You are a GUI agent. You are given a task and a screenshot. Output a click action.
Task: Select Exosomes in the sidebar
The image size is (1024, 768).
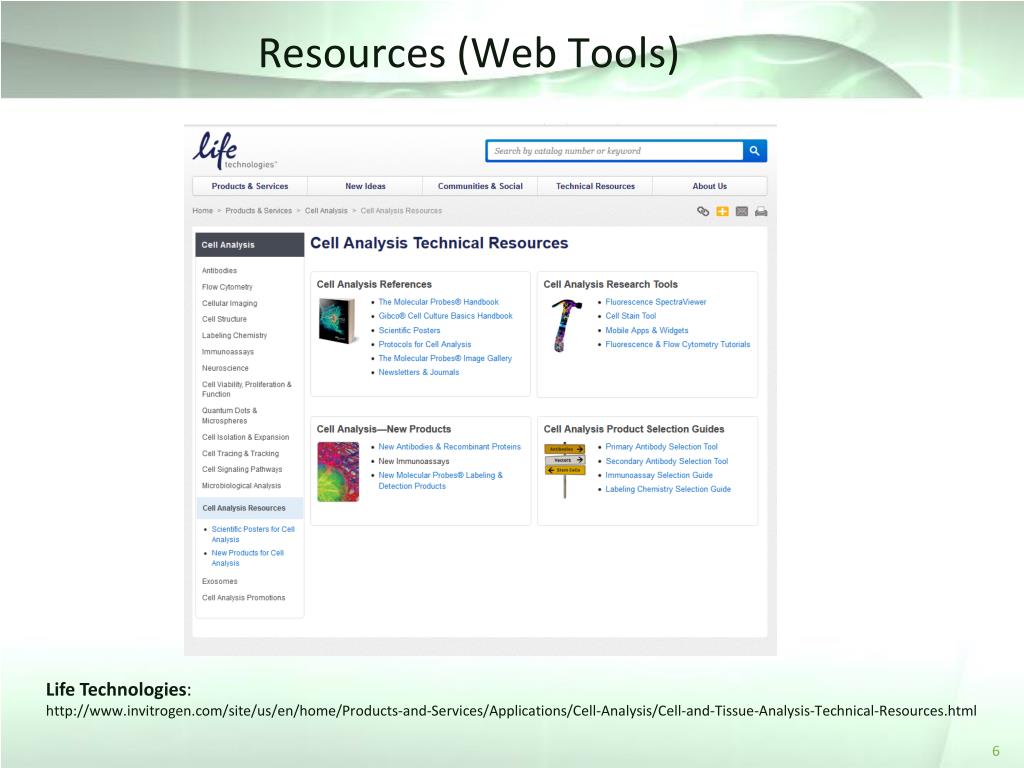click(219, 581)
